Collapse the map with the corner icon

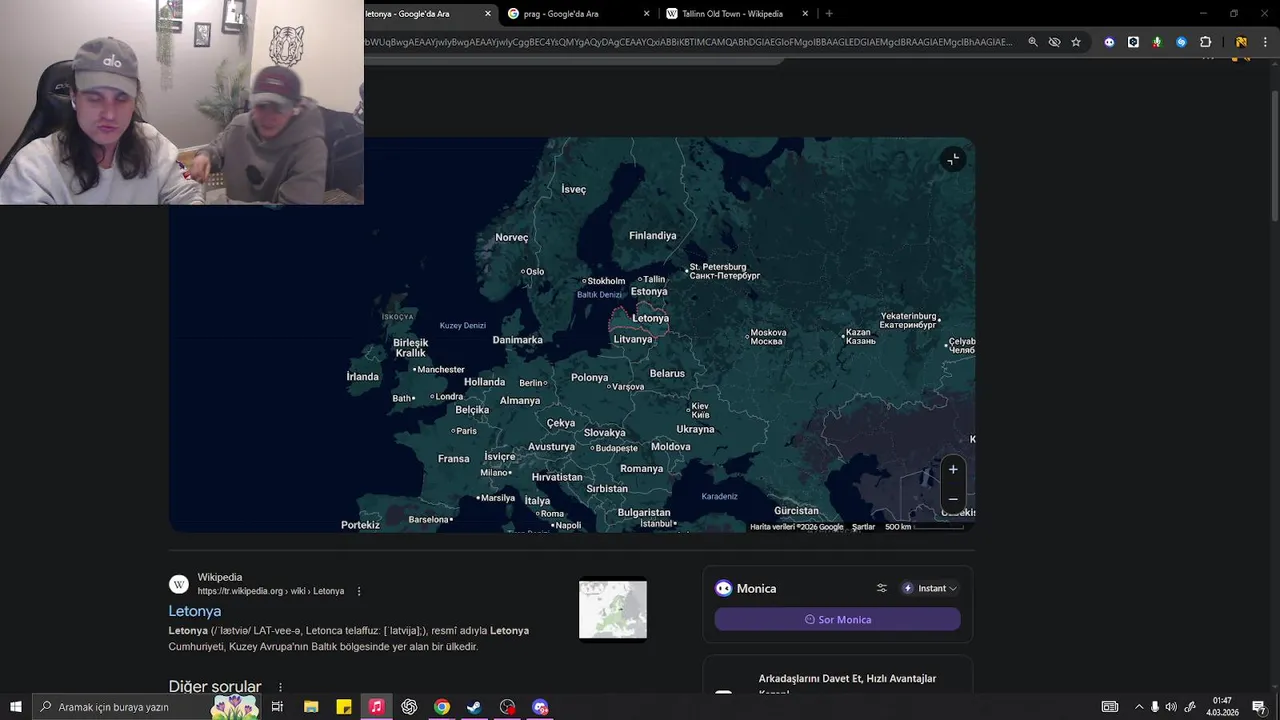[953, 160]
